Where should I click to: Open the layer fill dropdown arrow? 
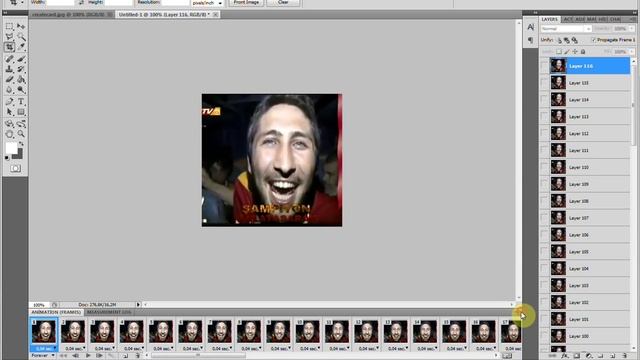point(631,52)
